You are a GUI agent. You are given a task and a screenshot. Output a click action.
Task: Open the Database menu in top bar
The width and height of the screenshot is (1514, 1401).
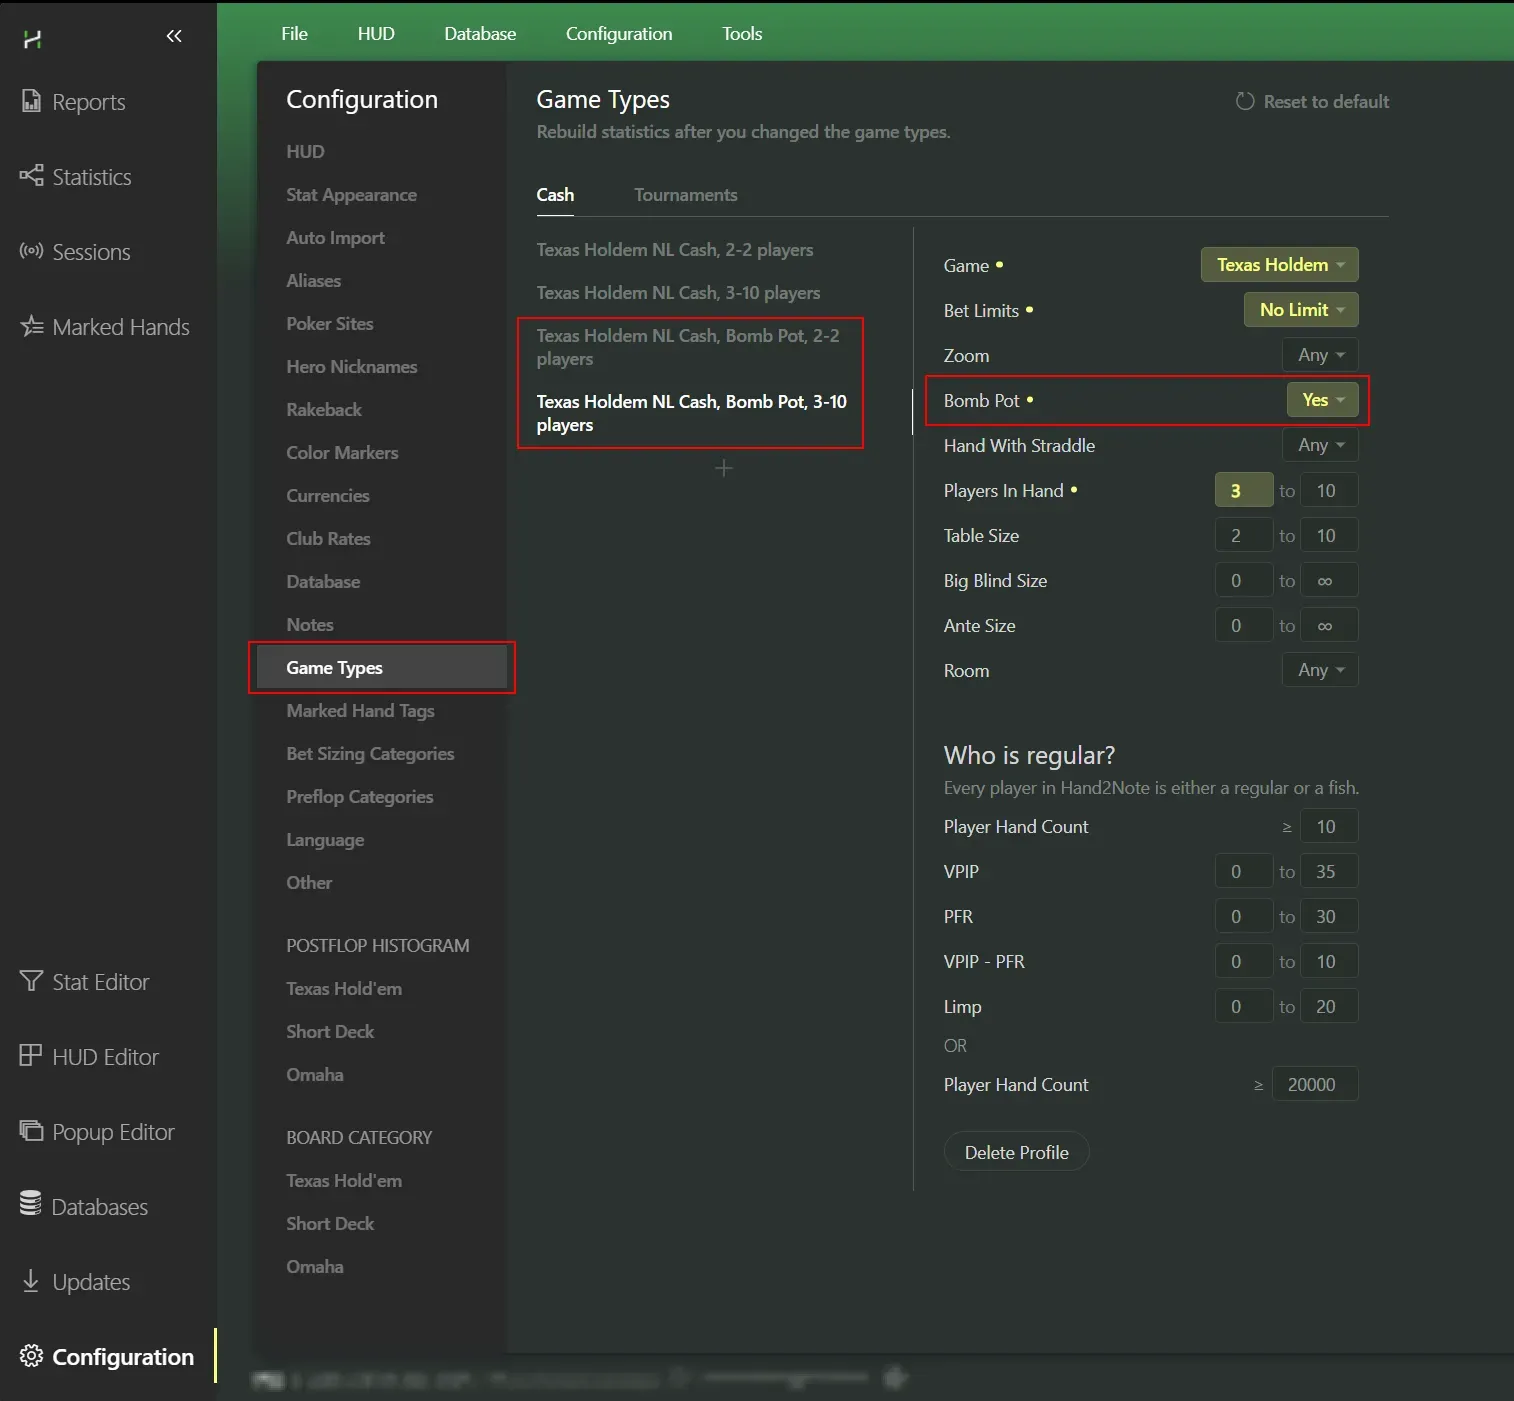[x=480, y=34]
